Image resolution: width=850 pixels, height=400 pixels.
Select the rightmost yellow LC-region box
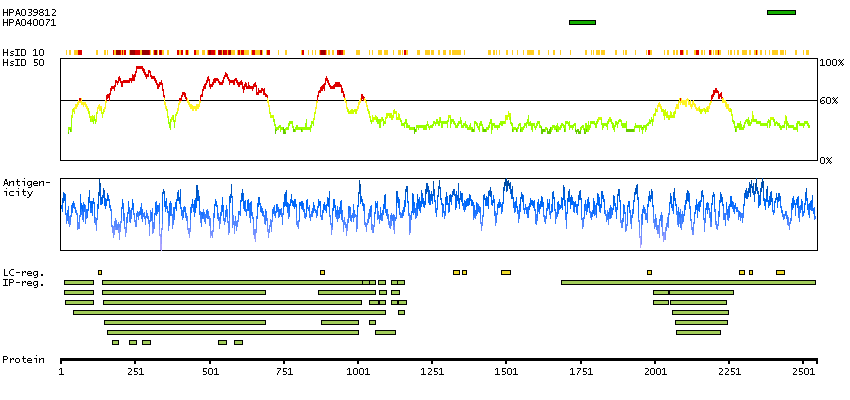pos(780,272)
